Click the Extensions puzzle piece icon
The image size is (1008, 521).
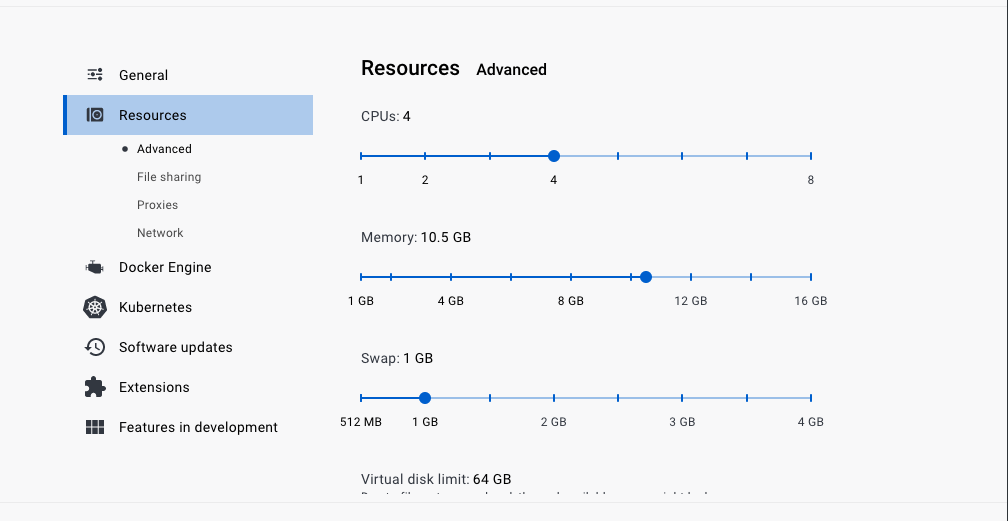(x=95, y=387)
